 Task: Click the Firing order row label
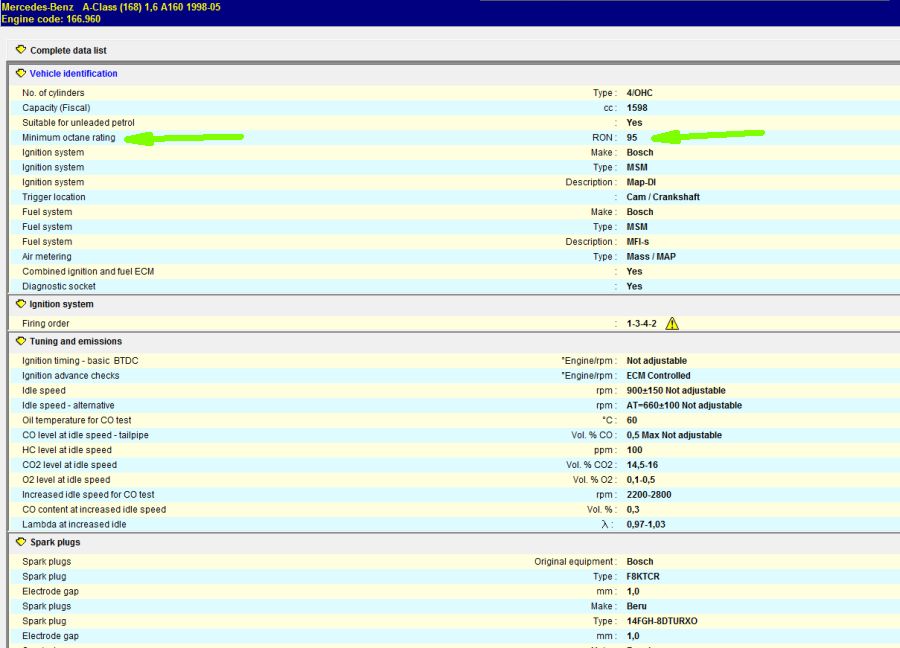point(46,324)
